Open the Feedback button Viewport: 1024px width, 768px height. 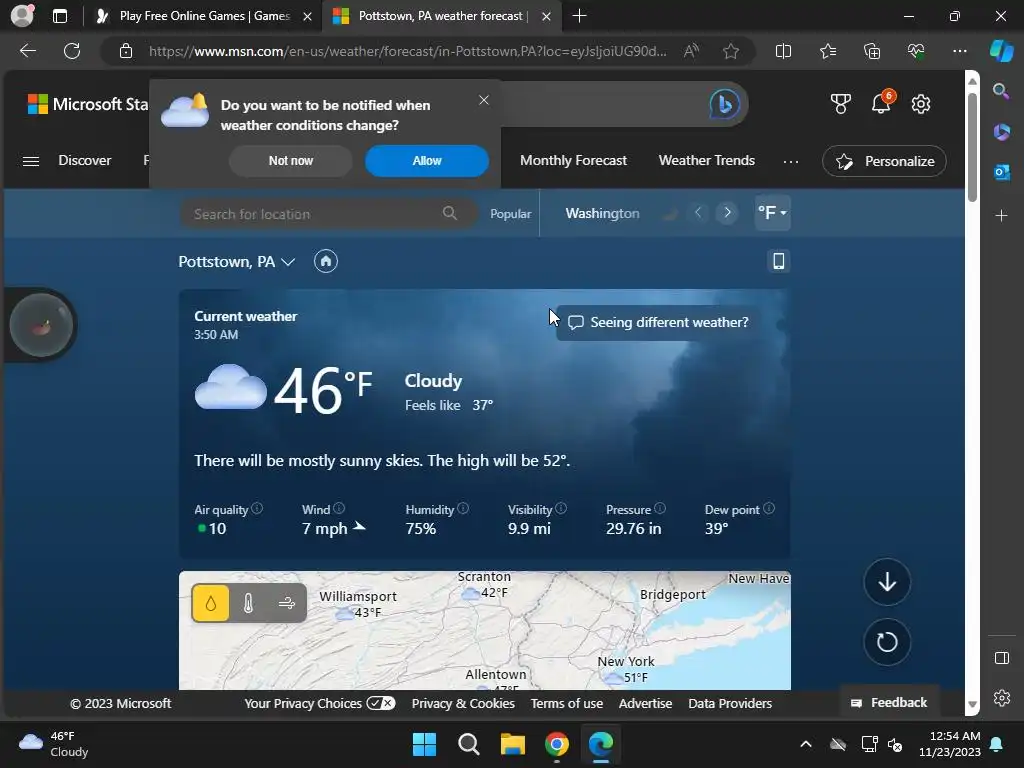click(x=889, y=703)
